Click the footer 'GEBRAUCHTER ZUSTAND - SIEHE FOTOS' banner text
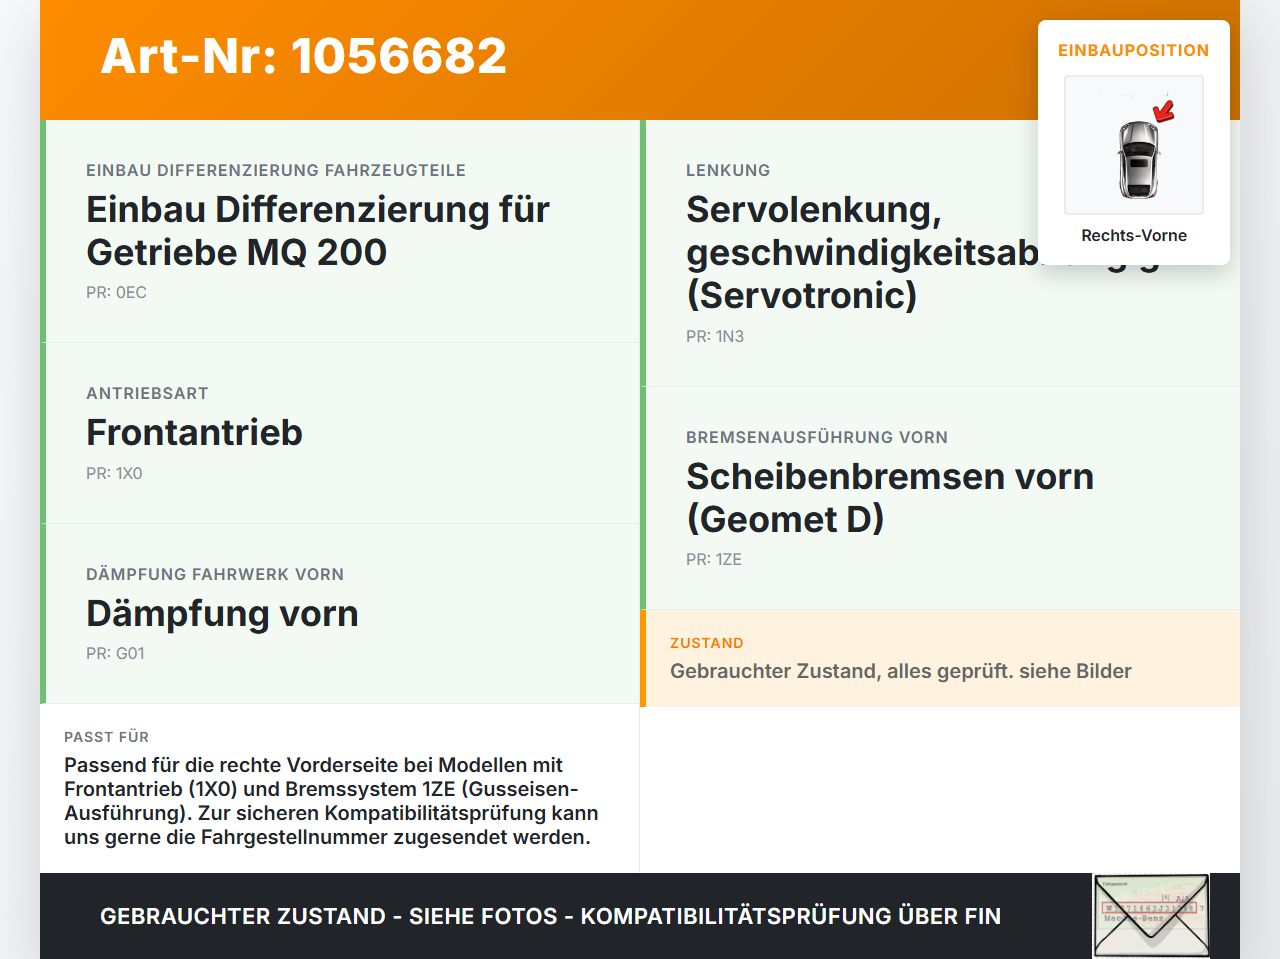 [550, 916]
